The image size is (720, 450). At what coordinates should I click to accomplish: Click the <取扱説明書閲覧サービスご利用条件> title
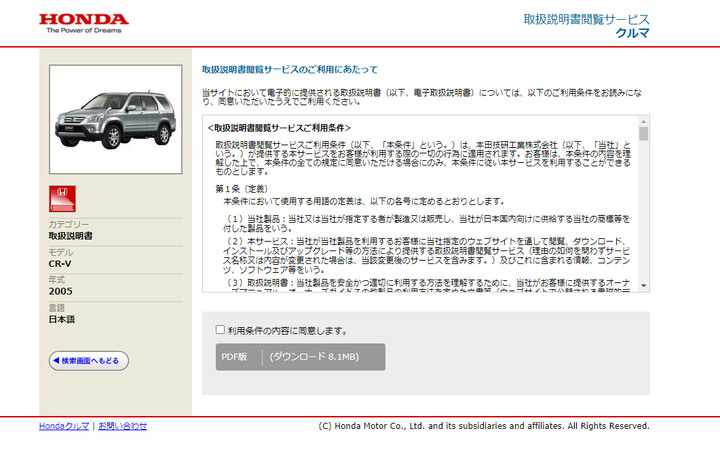279,128
